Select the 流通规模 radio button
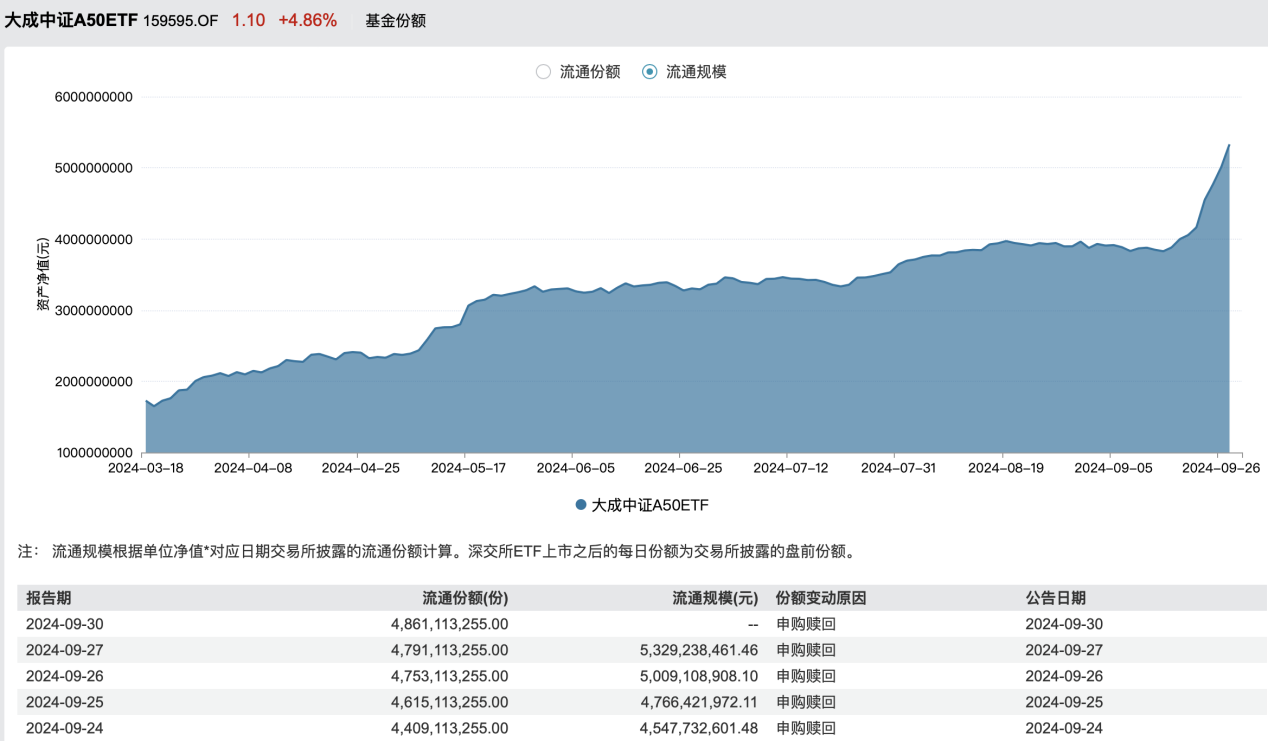This screenshot has height=741, width=1268. (x=650, y=72)
